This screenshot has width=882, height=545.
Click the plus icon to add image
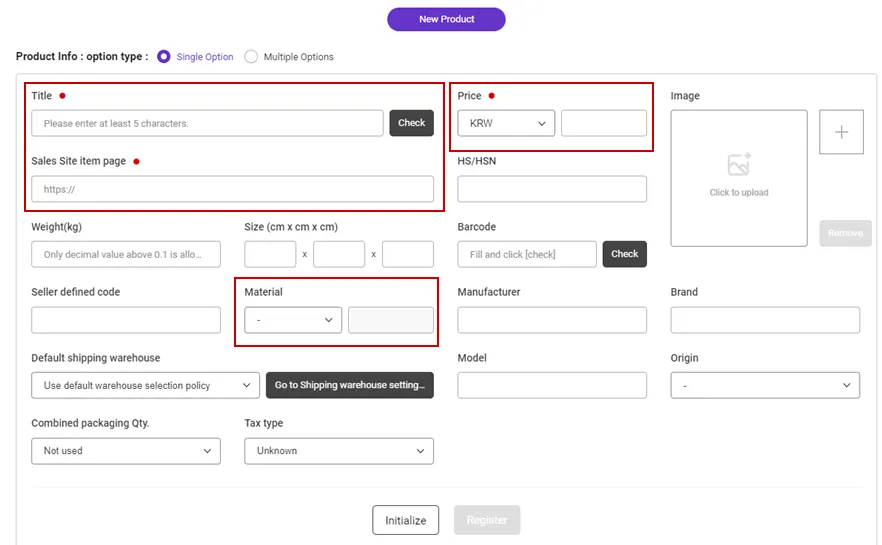pos(841,132)
